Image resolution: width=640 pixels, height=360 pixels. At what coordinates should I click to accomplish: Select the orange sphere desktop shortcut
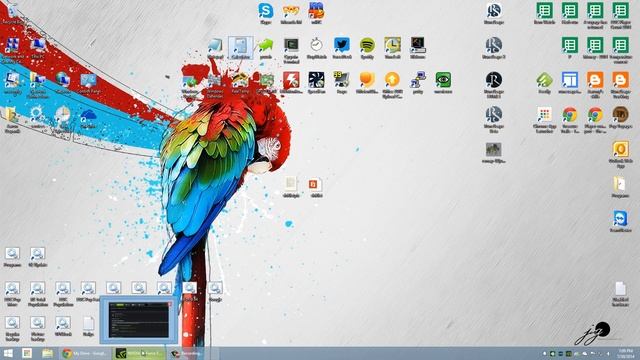tap(367, 80)
